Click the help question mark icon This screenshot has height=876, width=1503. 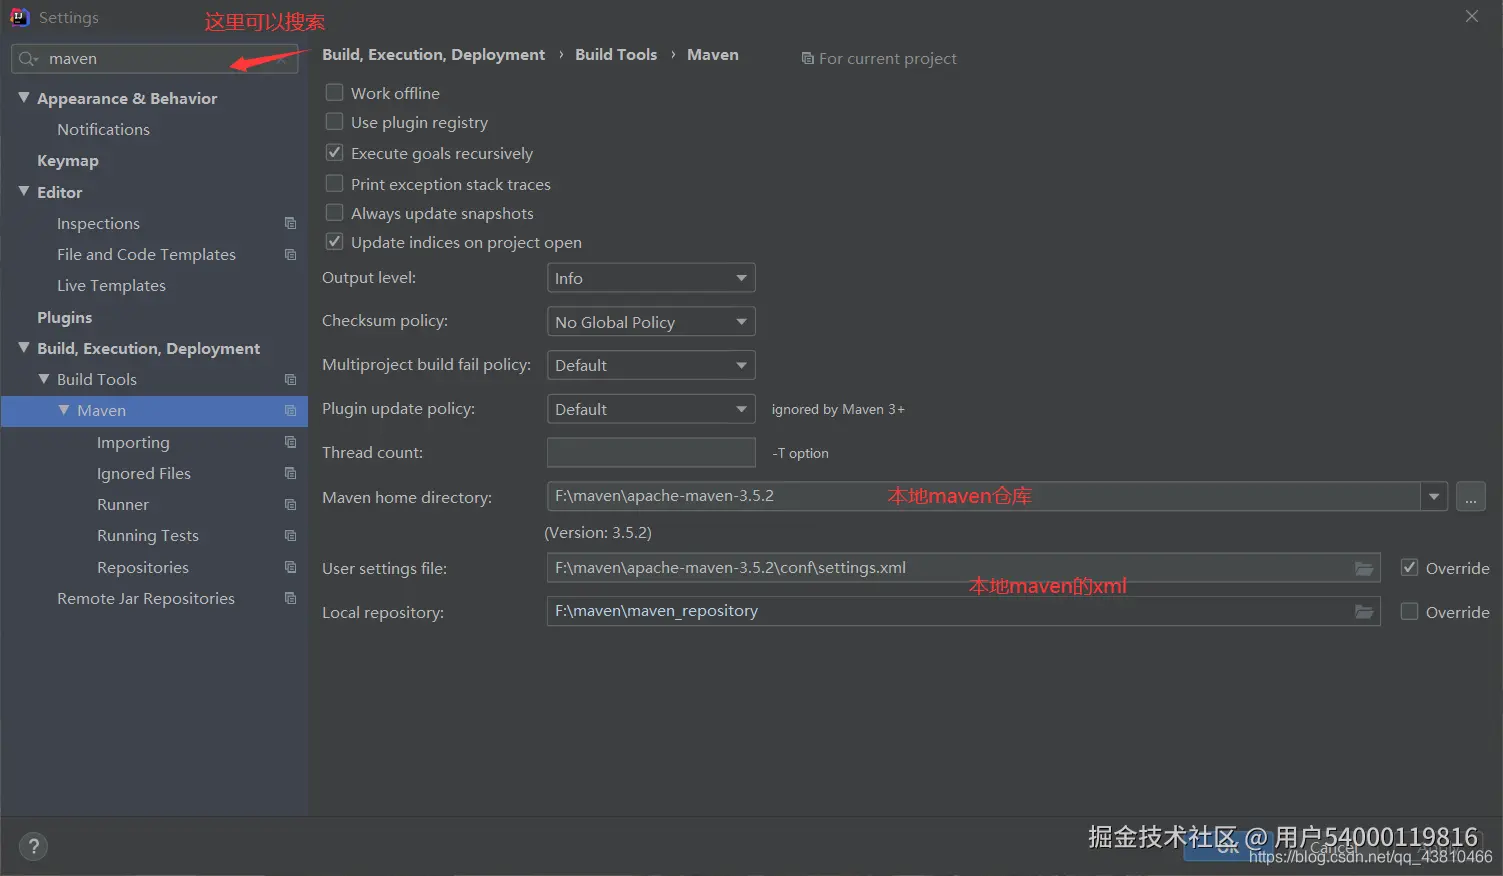point(33,846)
